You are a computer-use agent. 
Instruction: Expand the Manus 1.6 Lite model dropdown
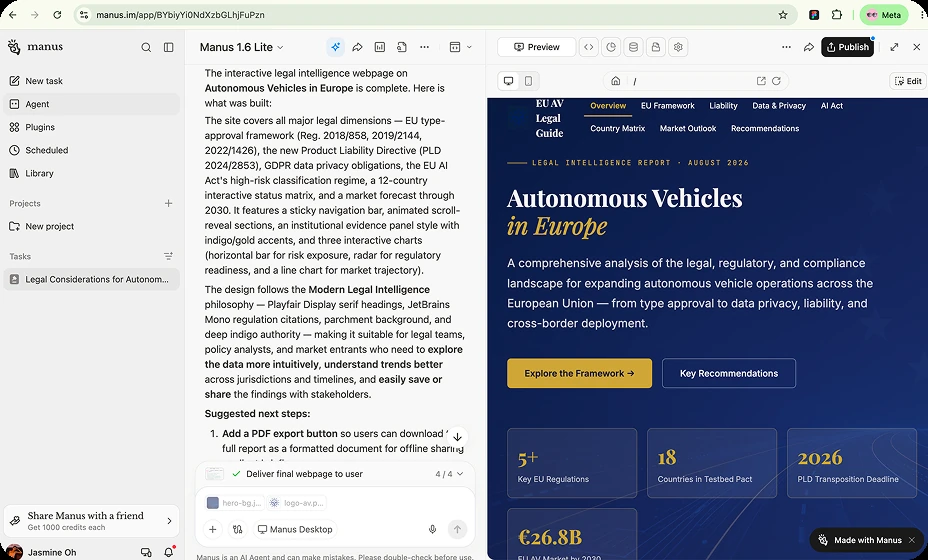241,47
